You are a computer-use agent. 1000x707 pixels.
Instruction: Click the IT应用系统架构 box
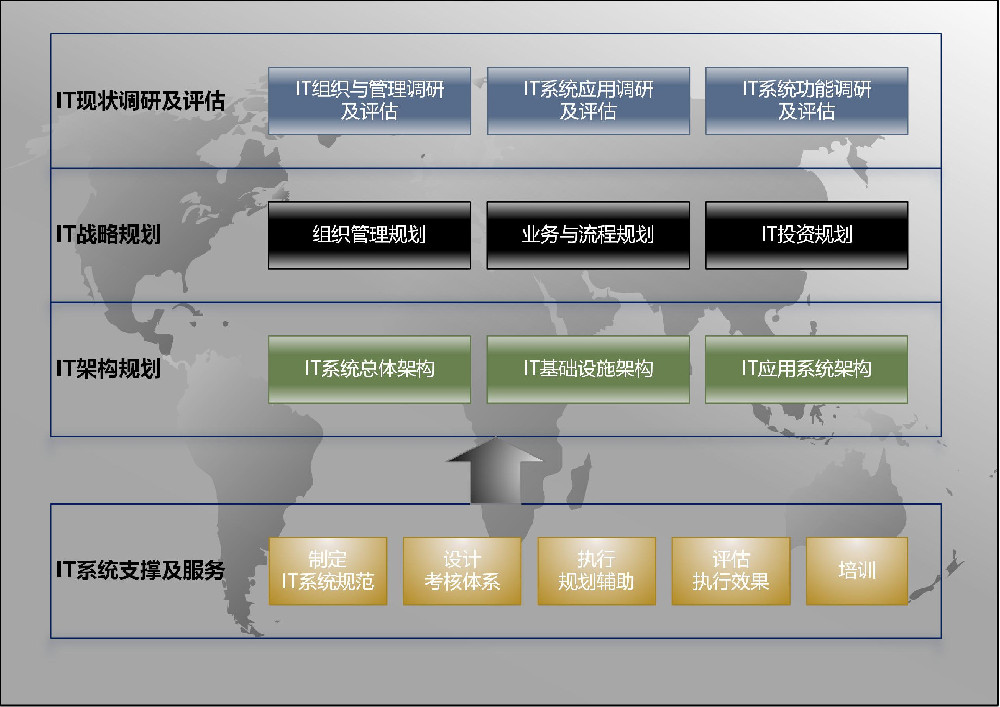(x=808, y=369)
